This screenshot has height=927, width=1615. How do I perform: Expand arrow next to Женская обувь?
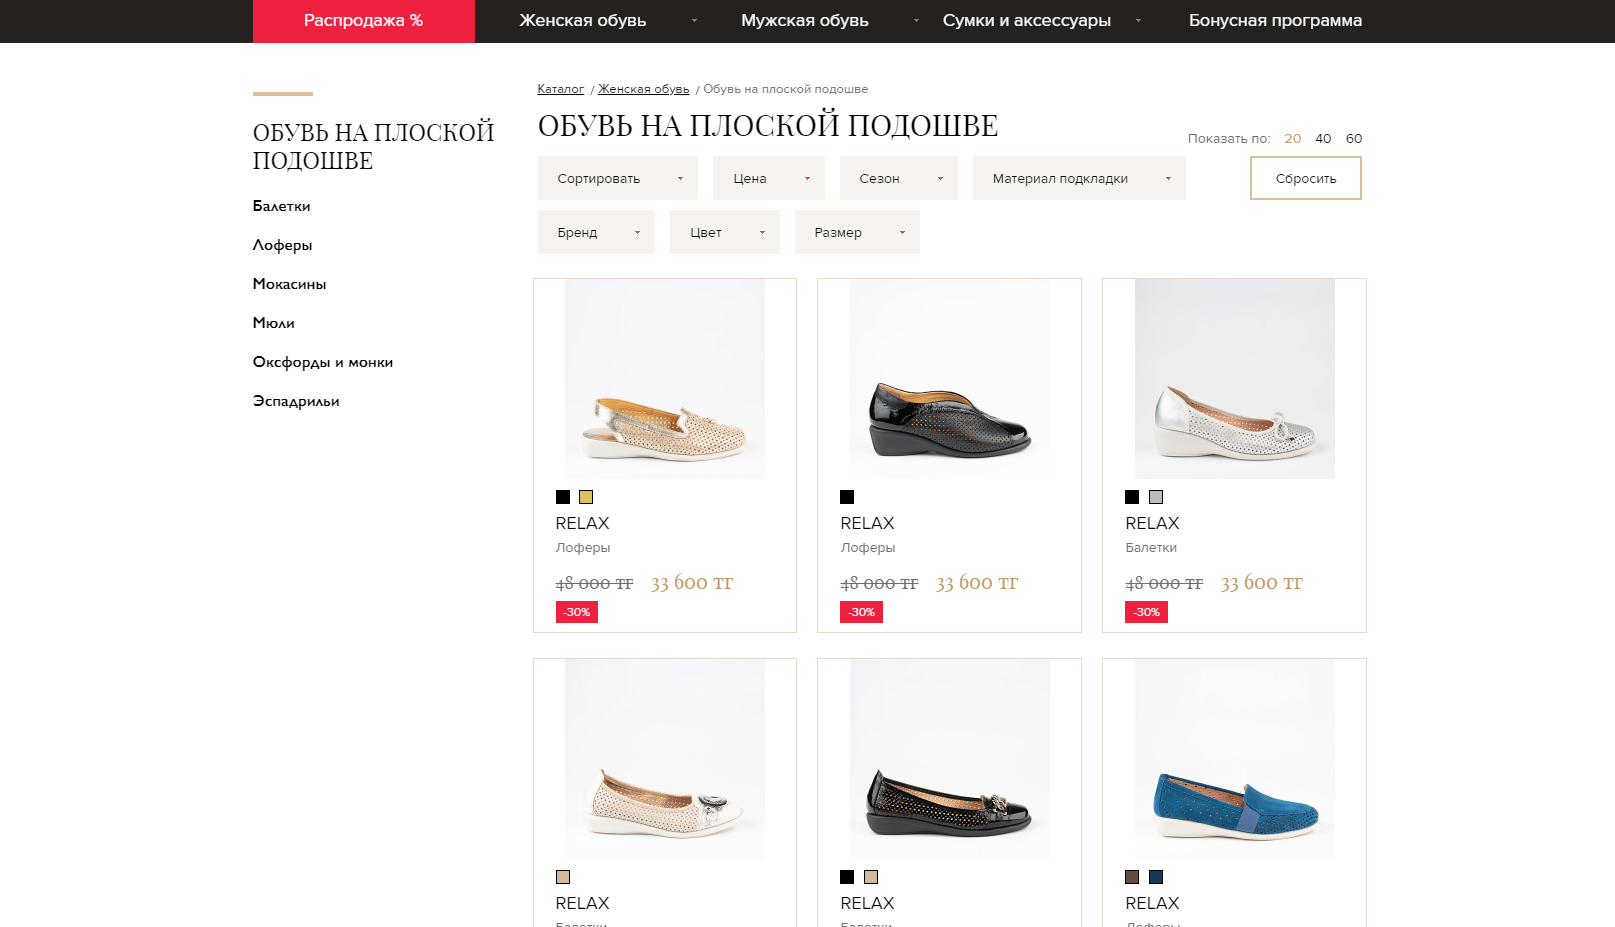tap(694, 21)
